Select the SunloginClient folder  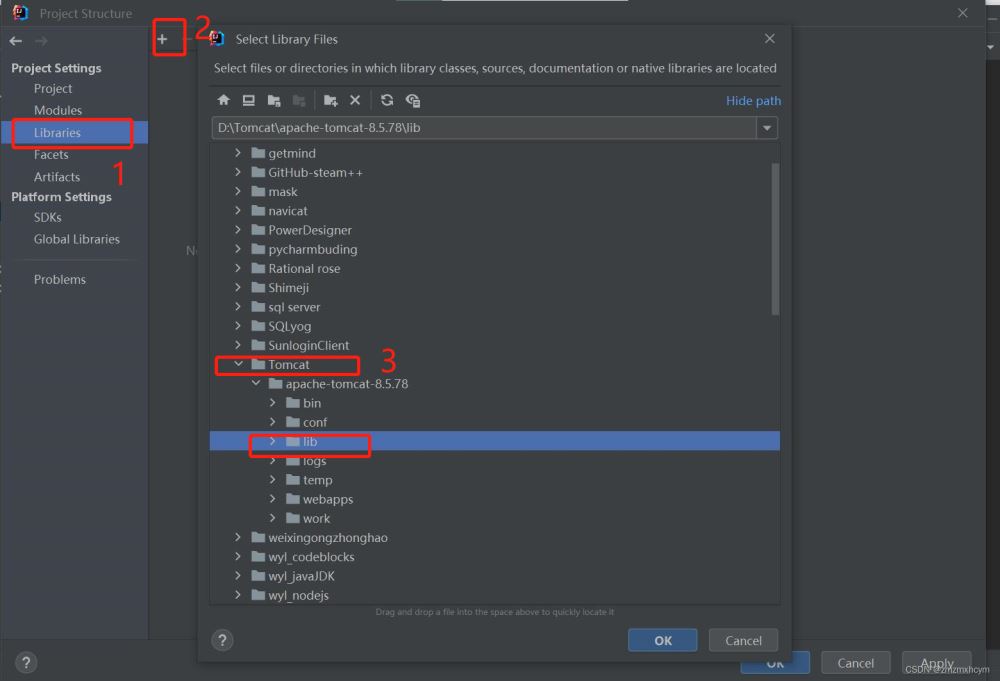309,345
